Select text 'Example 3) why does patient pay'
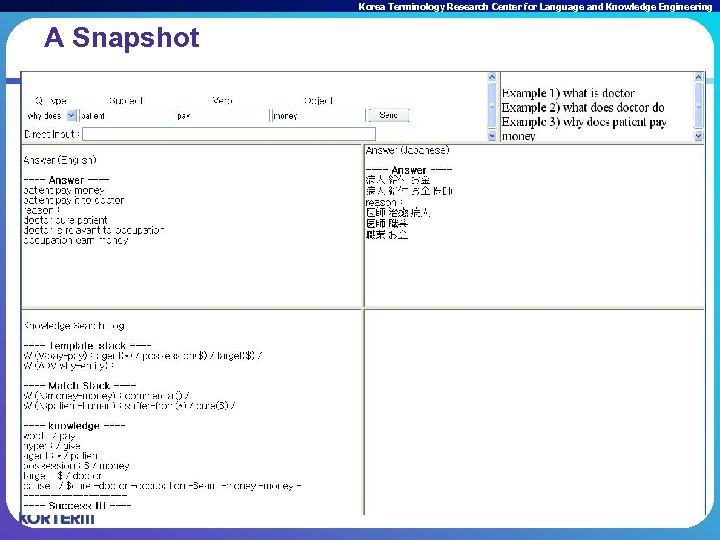 tap(584, 122)
